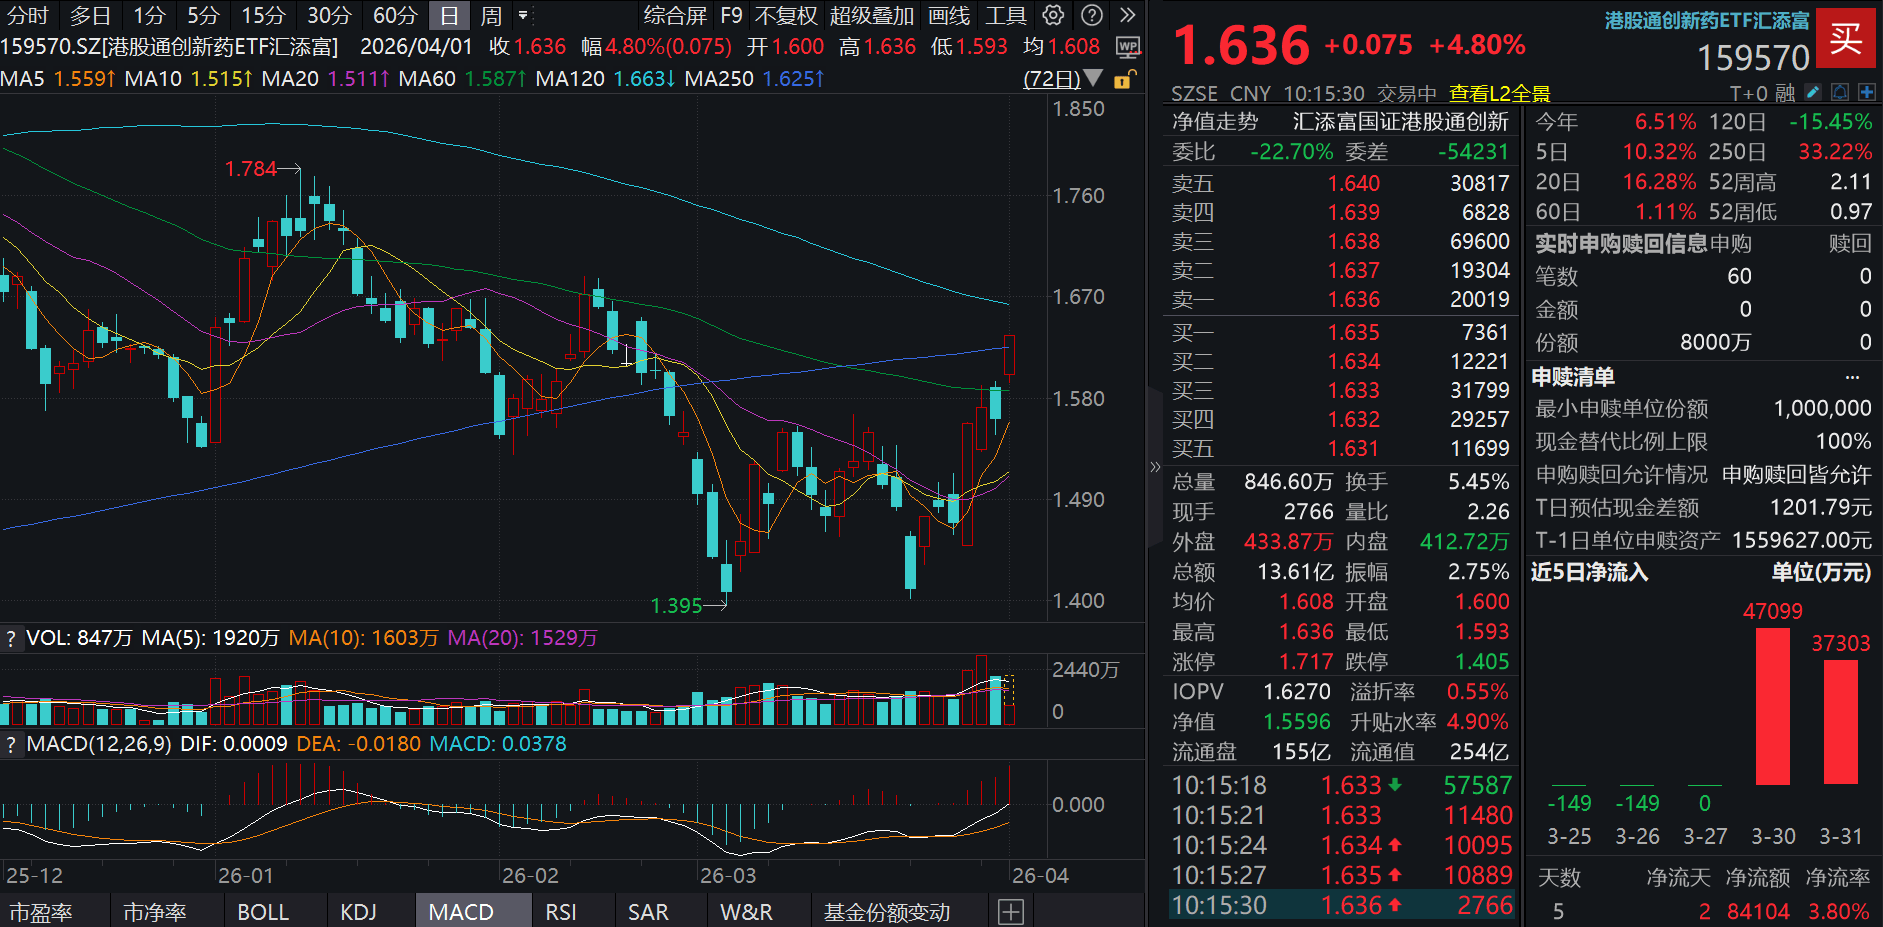Open drawing notes with the pencil icon
Viewport: 1883px width, 927px height.
point(1814,92)
